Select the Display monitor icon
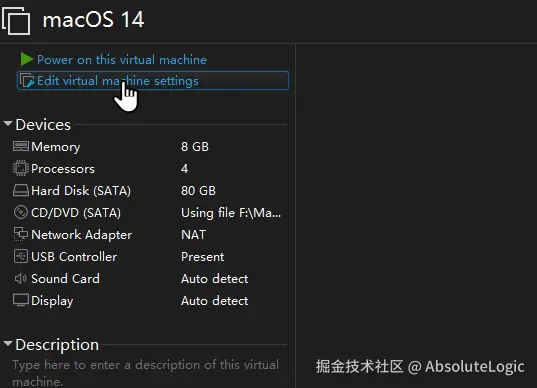 tap(21, 300)
